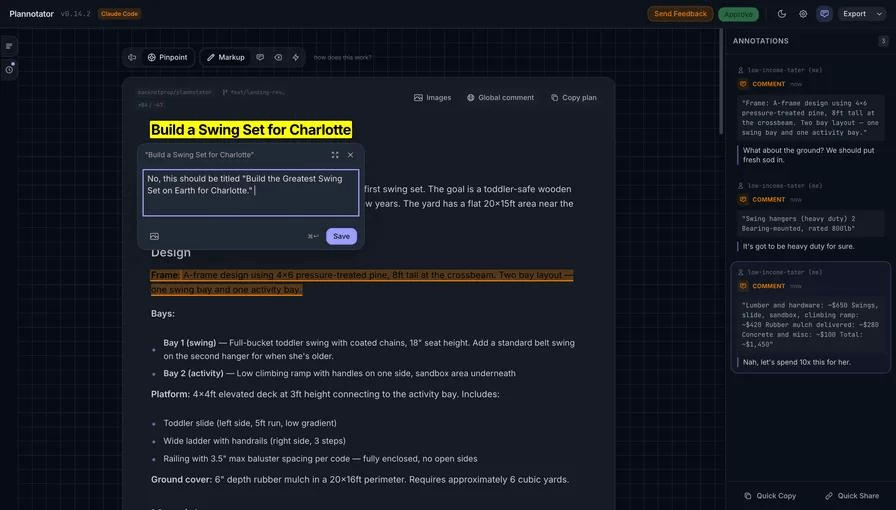Click the comment icon on first annotation
Image resolution: width=896 pixels, height=510 pixels.
(743, 84)
